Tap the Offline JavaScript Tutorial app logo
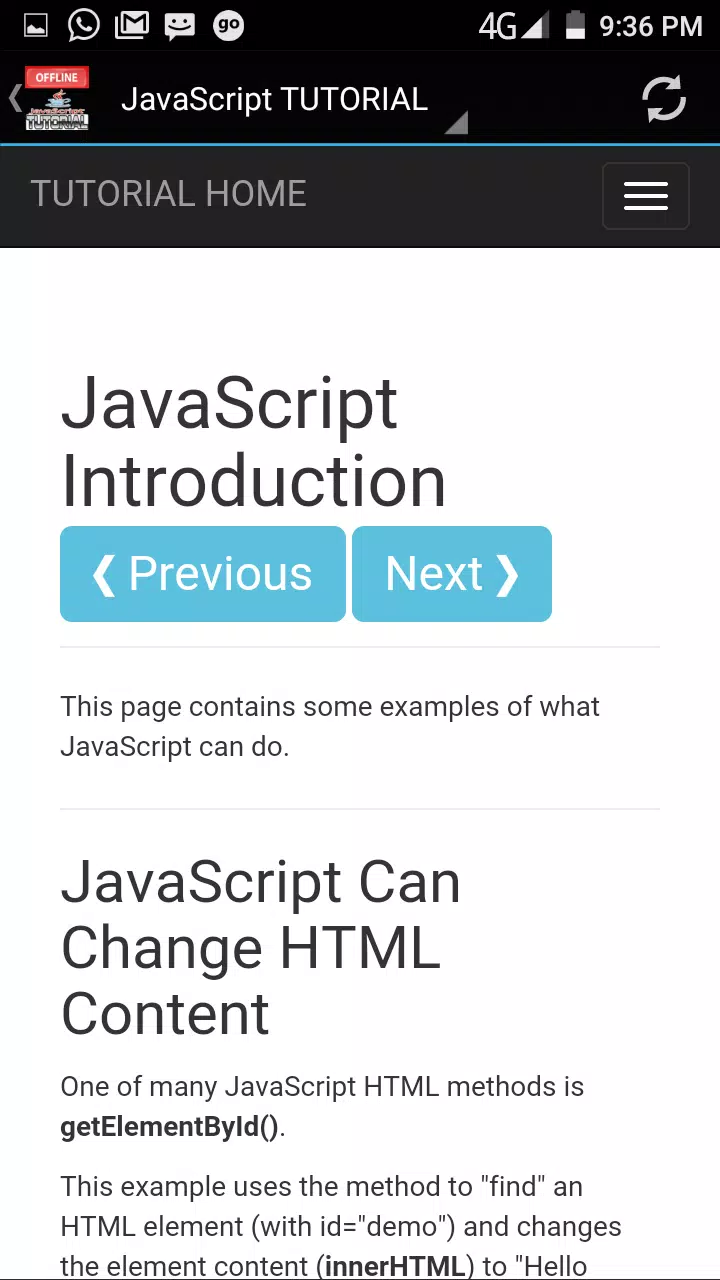720x1280 pixels. 57,98
